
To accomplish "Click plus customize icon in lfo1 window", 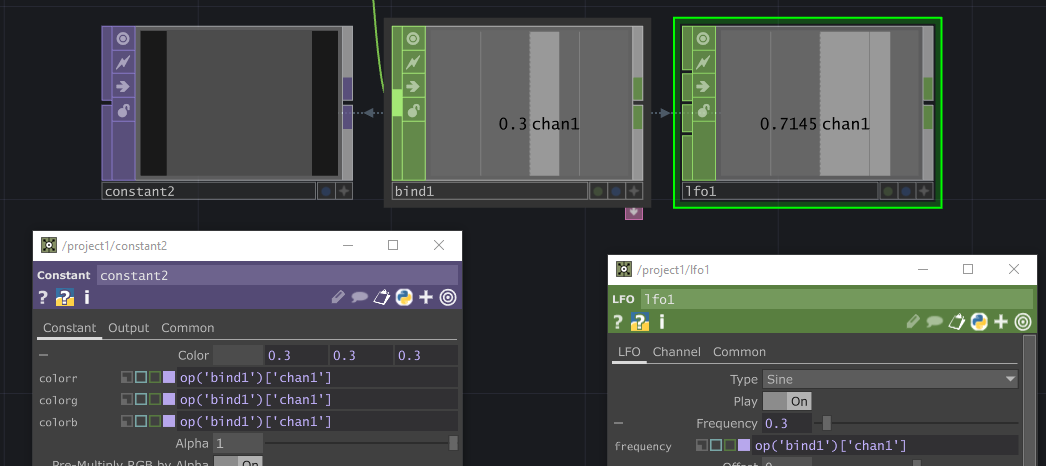I will tap(1001, 322).
